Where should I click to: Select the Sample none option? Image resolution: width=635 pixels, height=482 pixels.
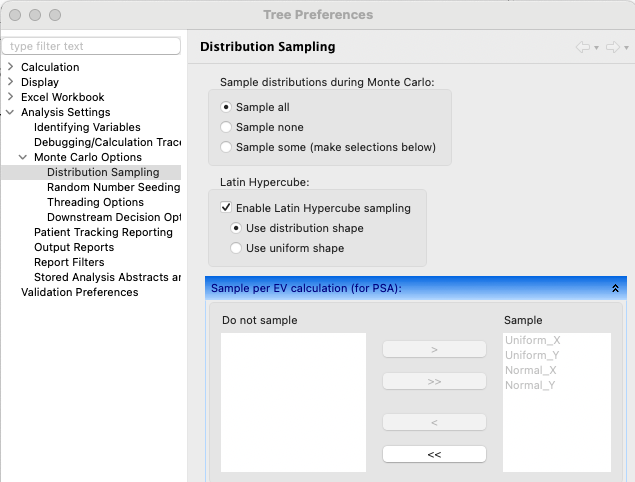click(227, 127)
